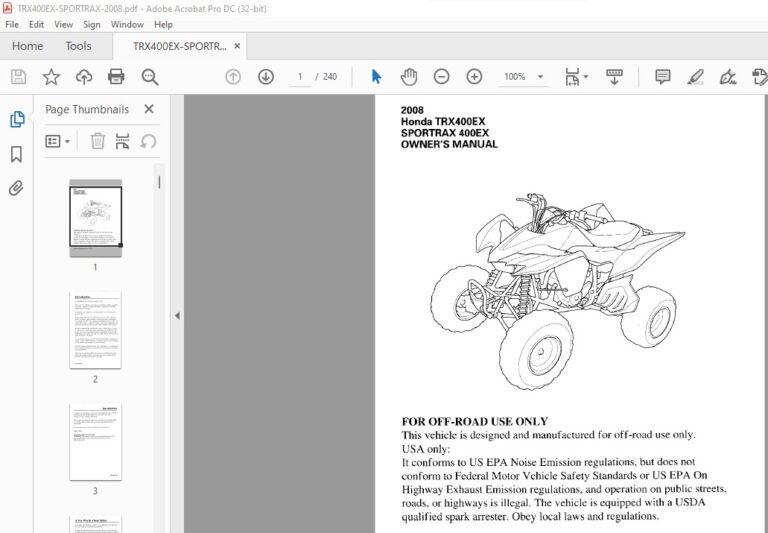
Task: Click the Save file icon
Action: click(19, 77)
